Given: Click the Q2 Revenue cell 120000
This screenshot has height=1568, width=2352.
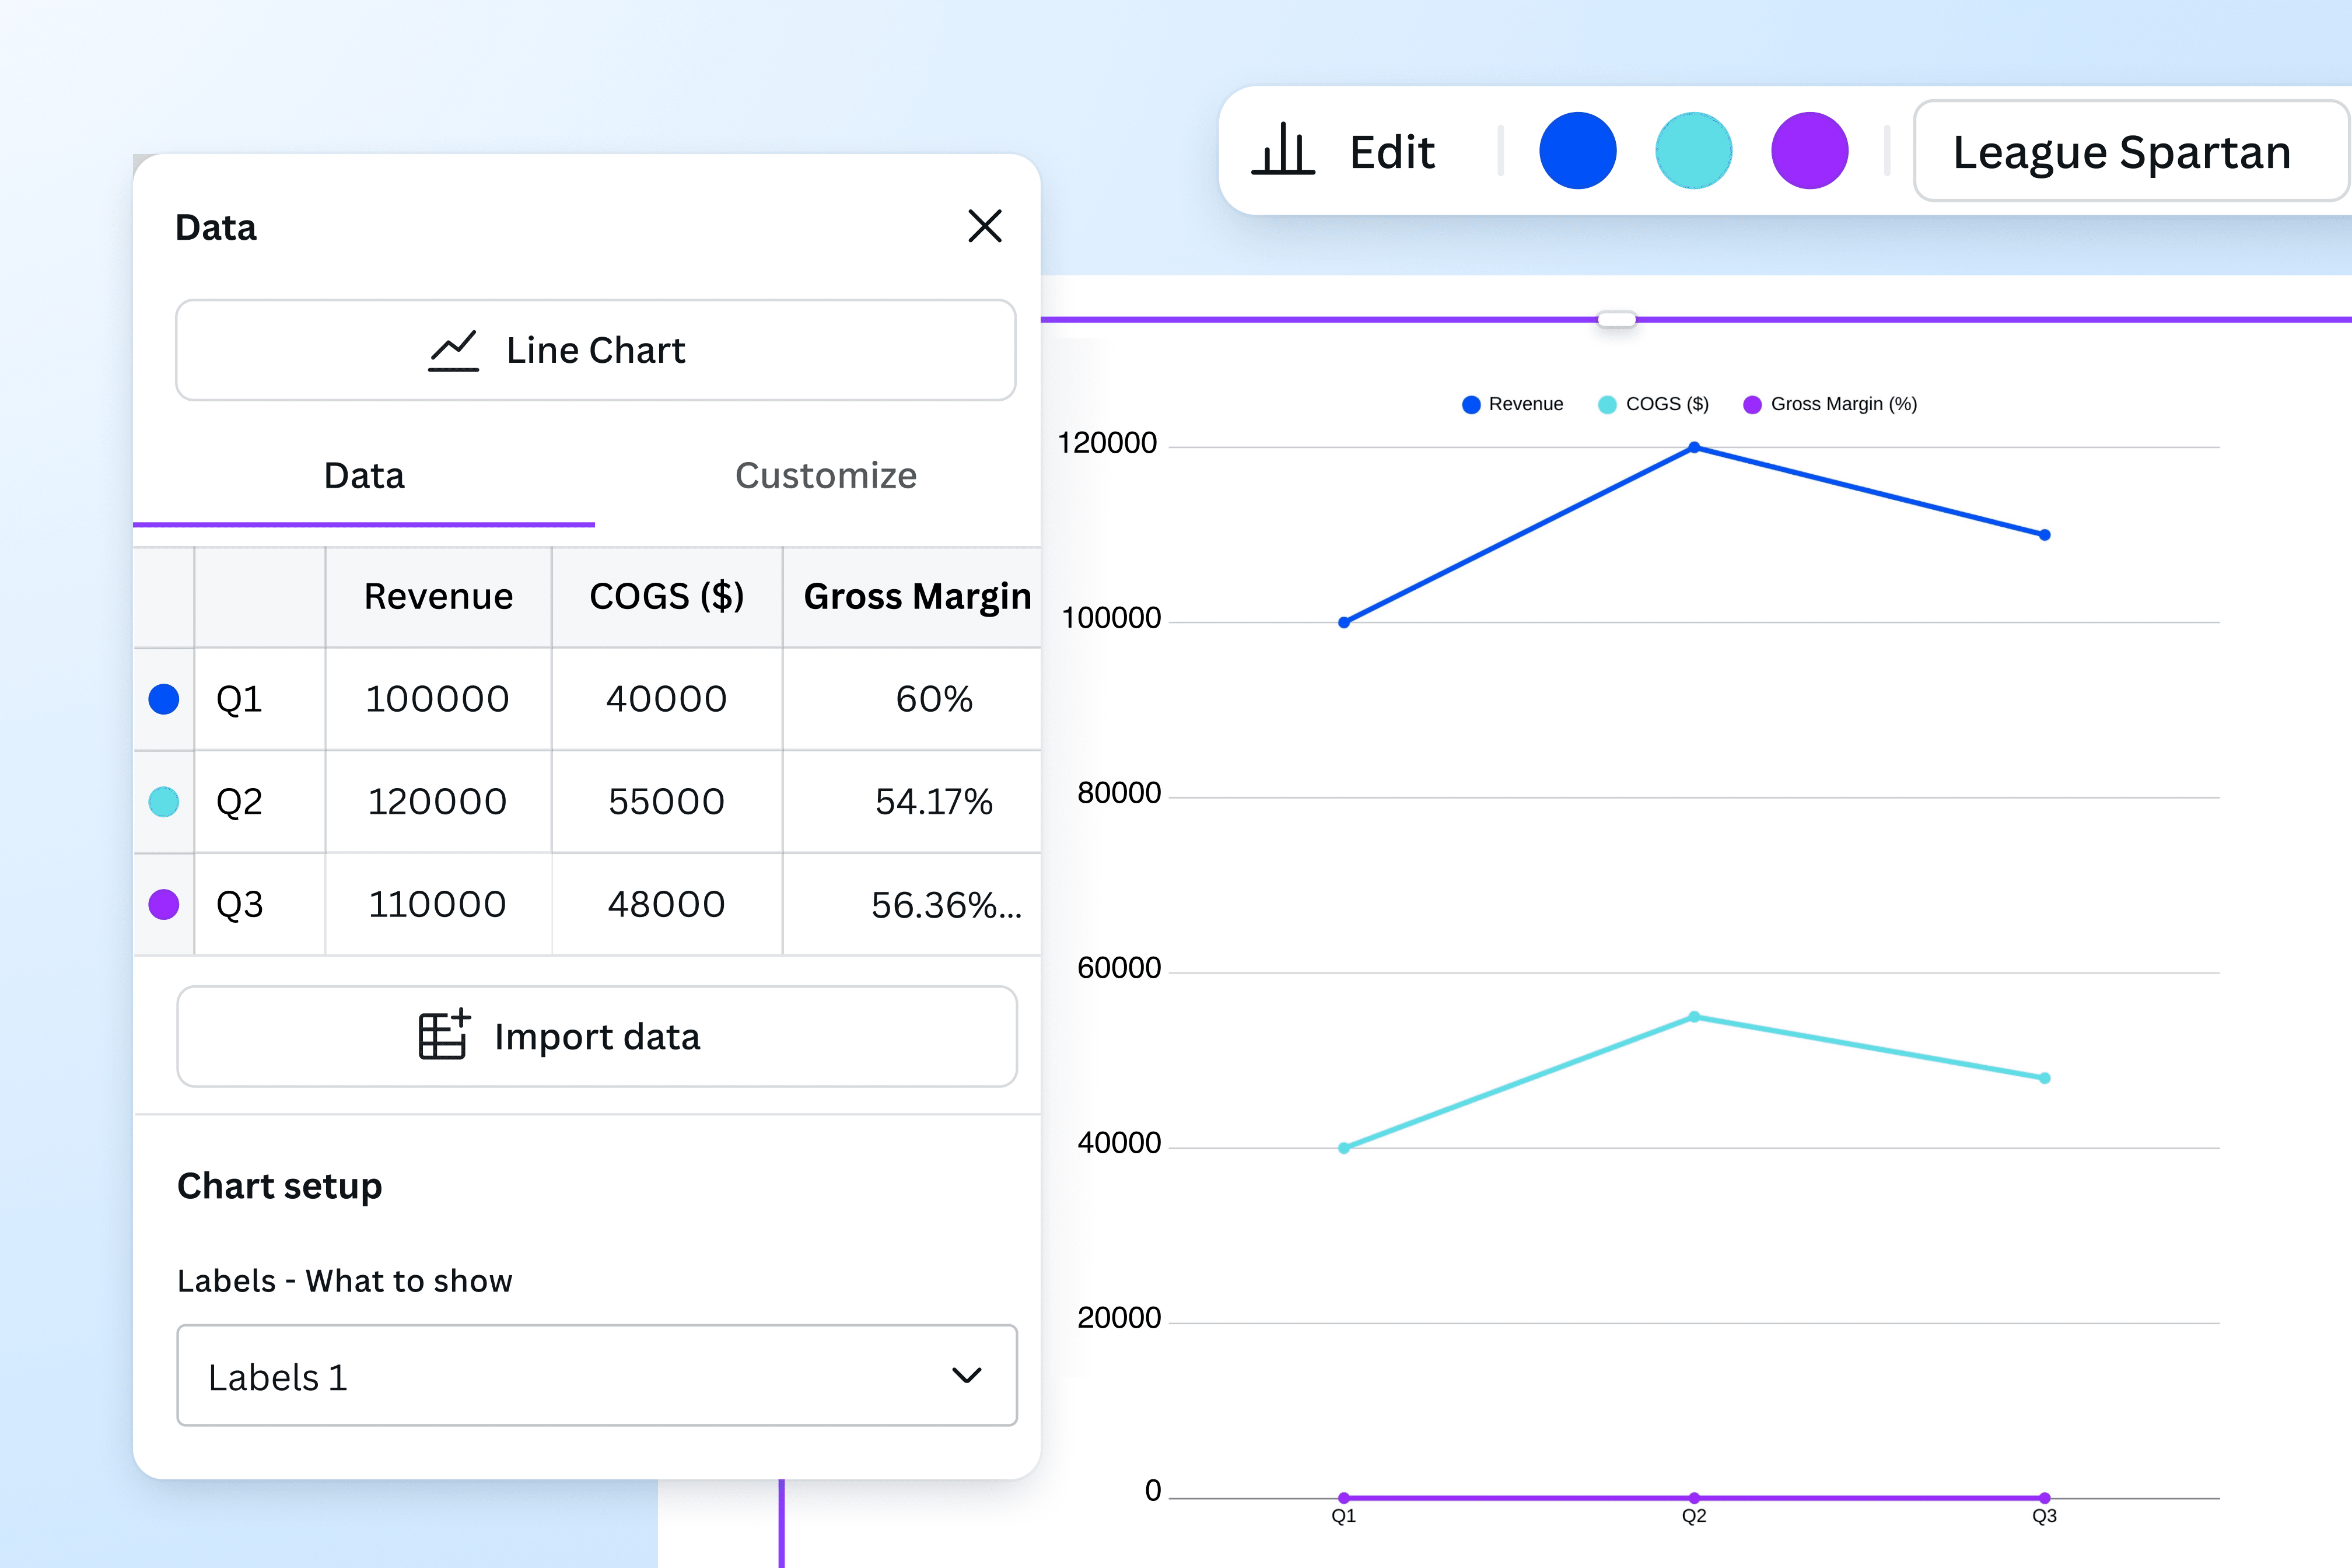Looking at the screenshot, I should [x=437, y=802].
